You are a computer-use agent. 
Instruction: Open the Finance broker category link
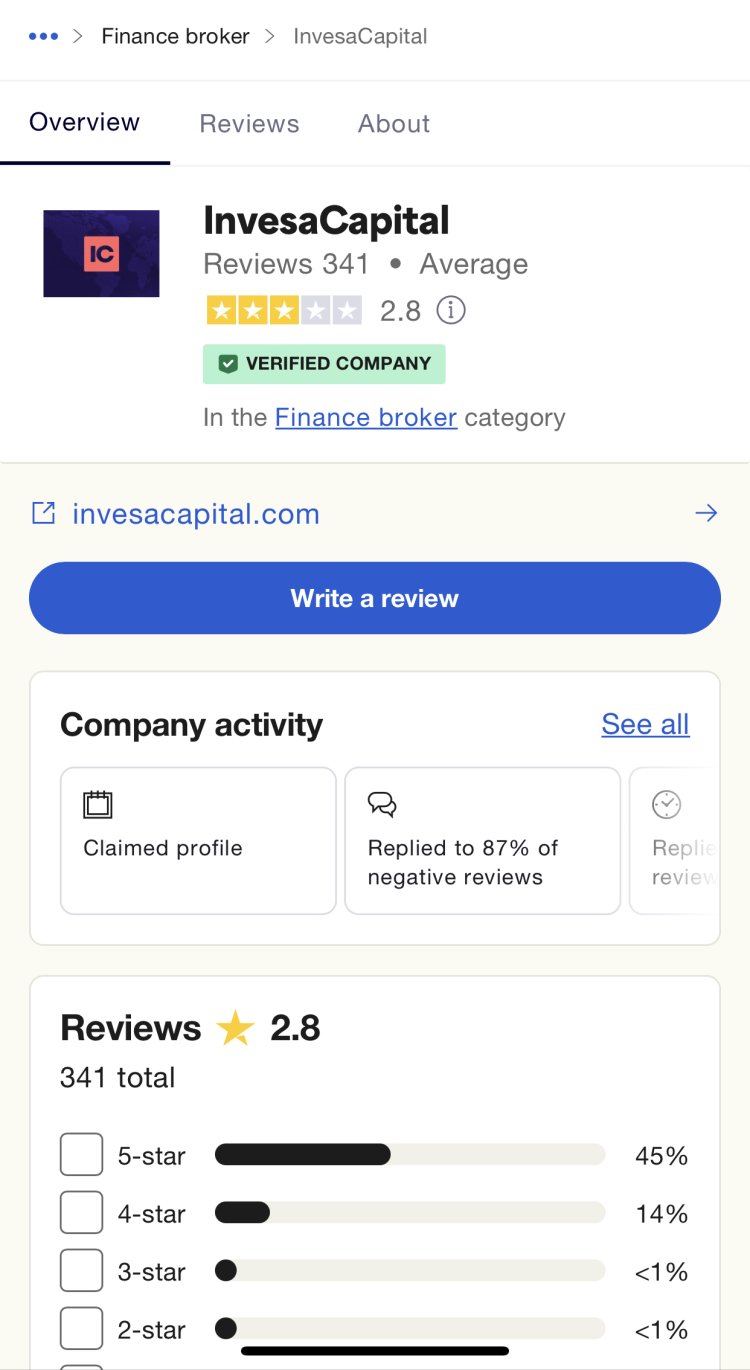[x=366, y=417]
